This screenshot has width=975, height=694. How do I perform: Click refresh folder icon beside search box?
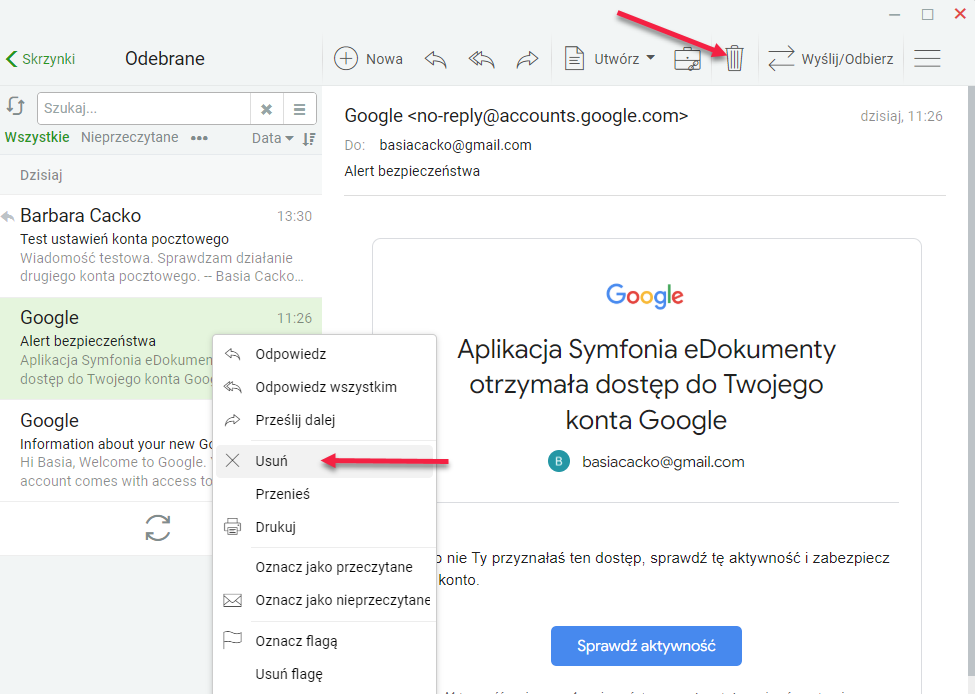16,107
